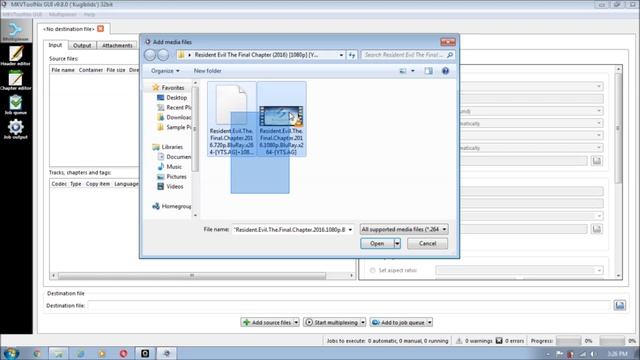Switch to the Output tab
The width and height of the screenshot is (640, 360).
(82, 46)
